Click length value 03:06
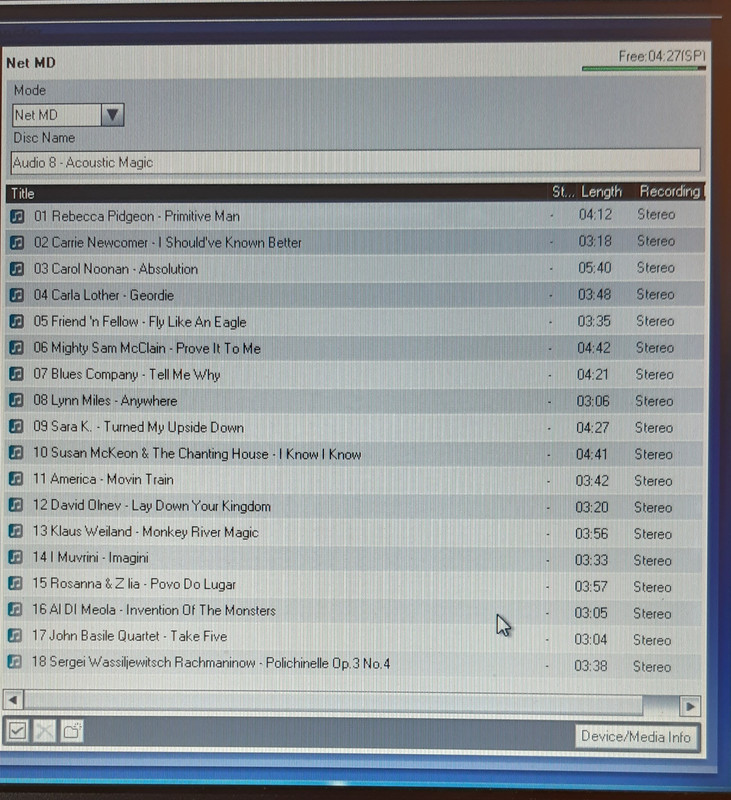Image resolution: width=731 pixels, height=800 pixels. coord(593,401)
